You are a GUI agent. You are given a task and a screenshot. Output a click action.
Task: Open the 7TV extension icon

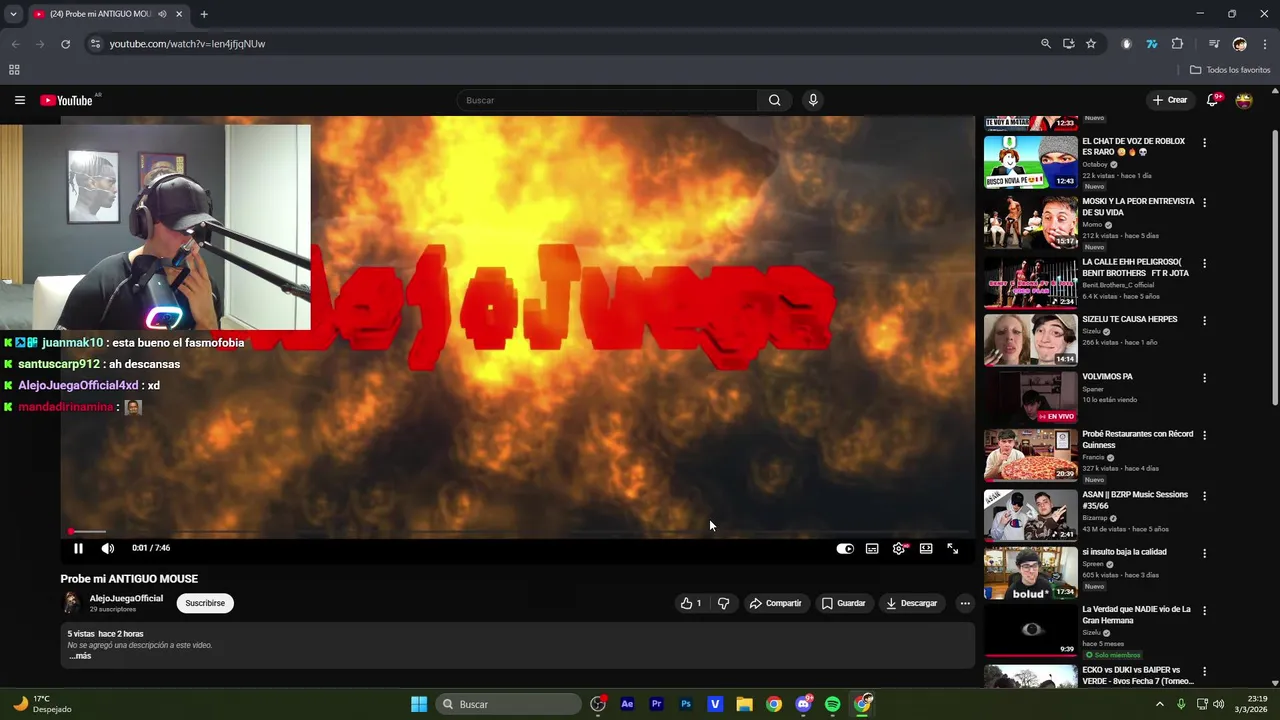pyautogui.click(x=1152, y=44)
